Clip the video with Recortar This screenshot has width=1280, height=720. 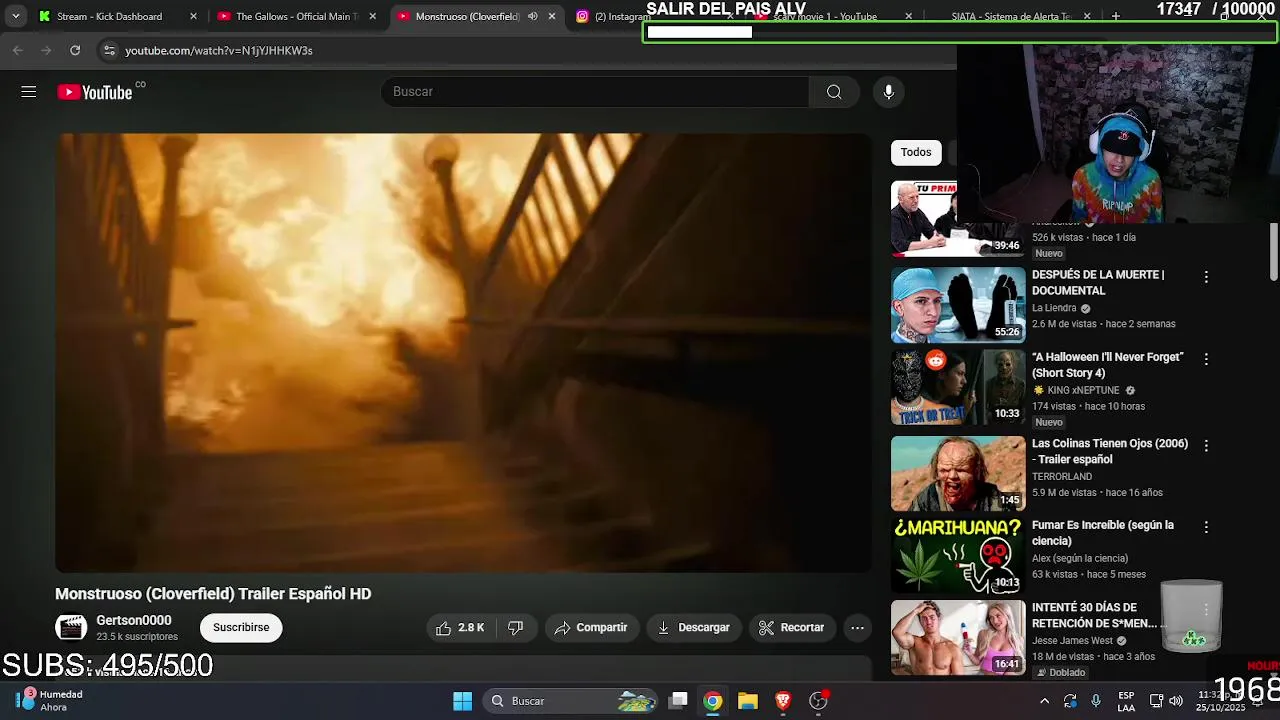(792, 628)
